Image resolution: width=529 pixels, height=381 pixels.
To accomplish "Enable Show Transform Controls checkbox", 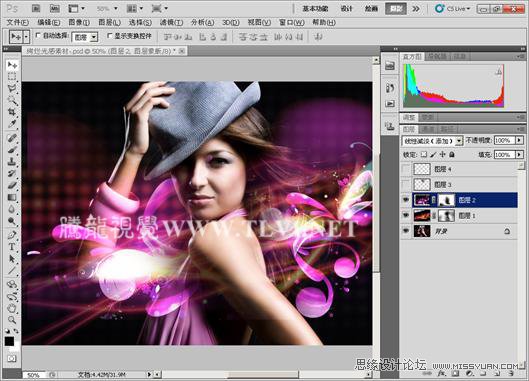I will pos(109,35).
